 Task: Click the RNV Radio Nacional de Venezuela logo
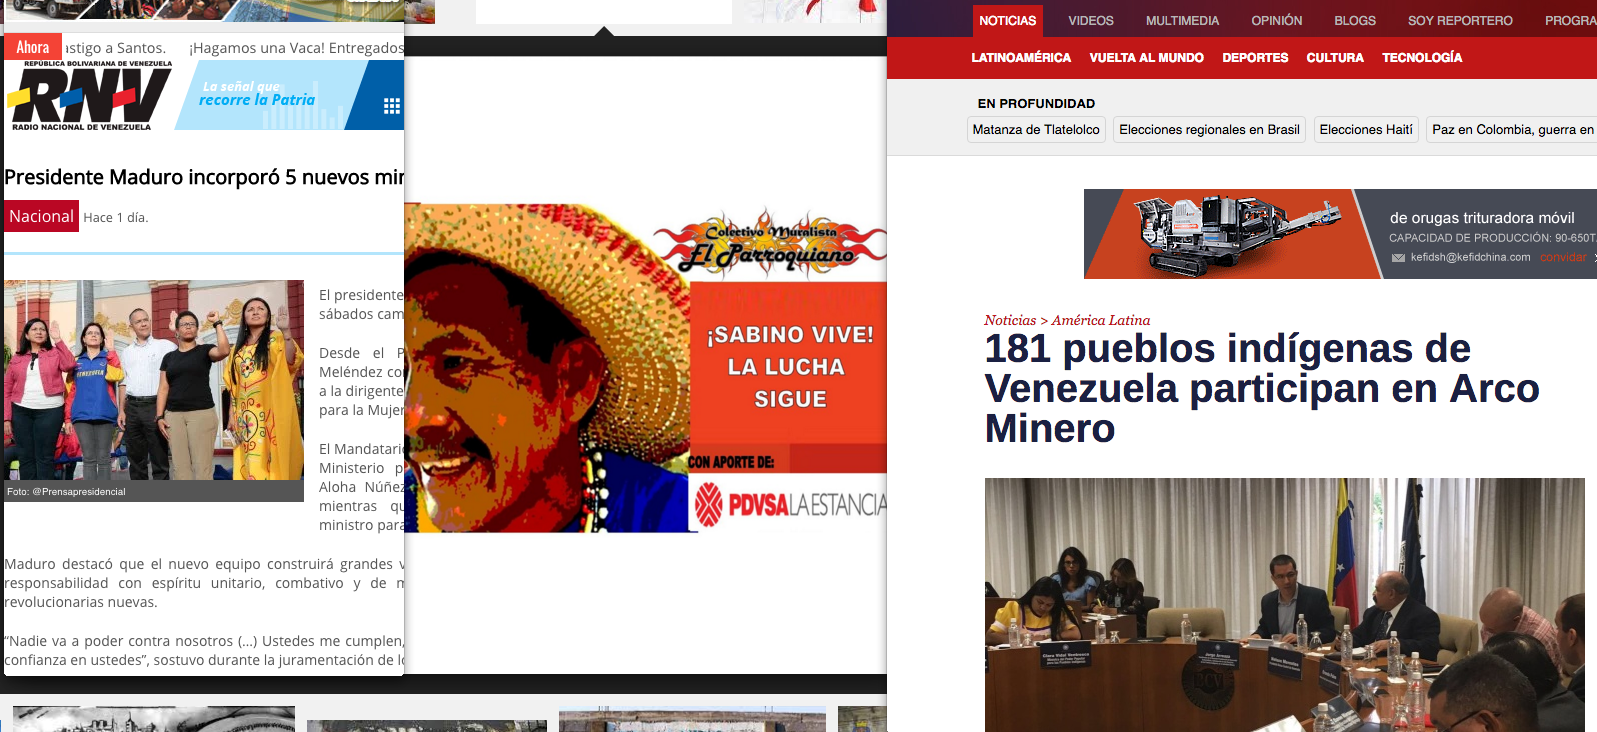pyautogui.click(x=89, y=96)
